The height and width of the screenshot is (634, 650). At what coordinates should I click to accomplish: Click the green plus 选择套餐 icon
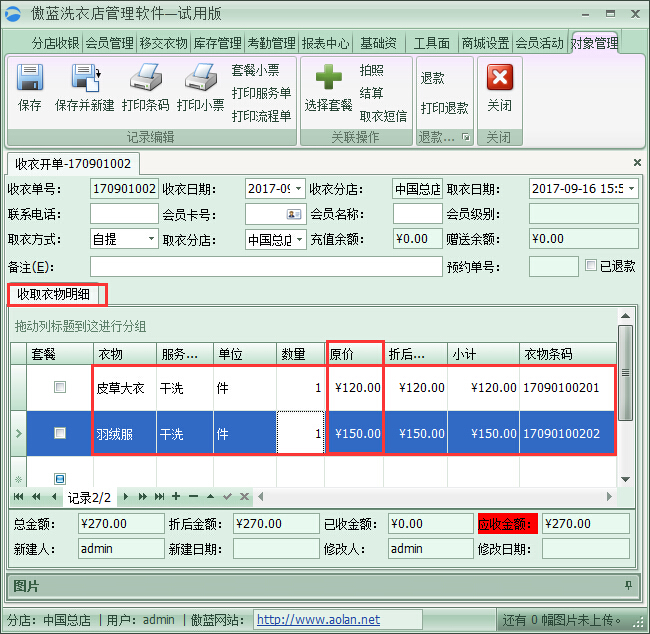pyautogui.click(x=328, y=77)
